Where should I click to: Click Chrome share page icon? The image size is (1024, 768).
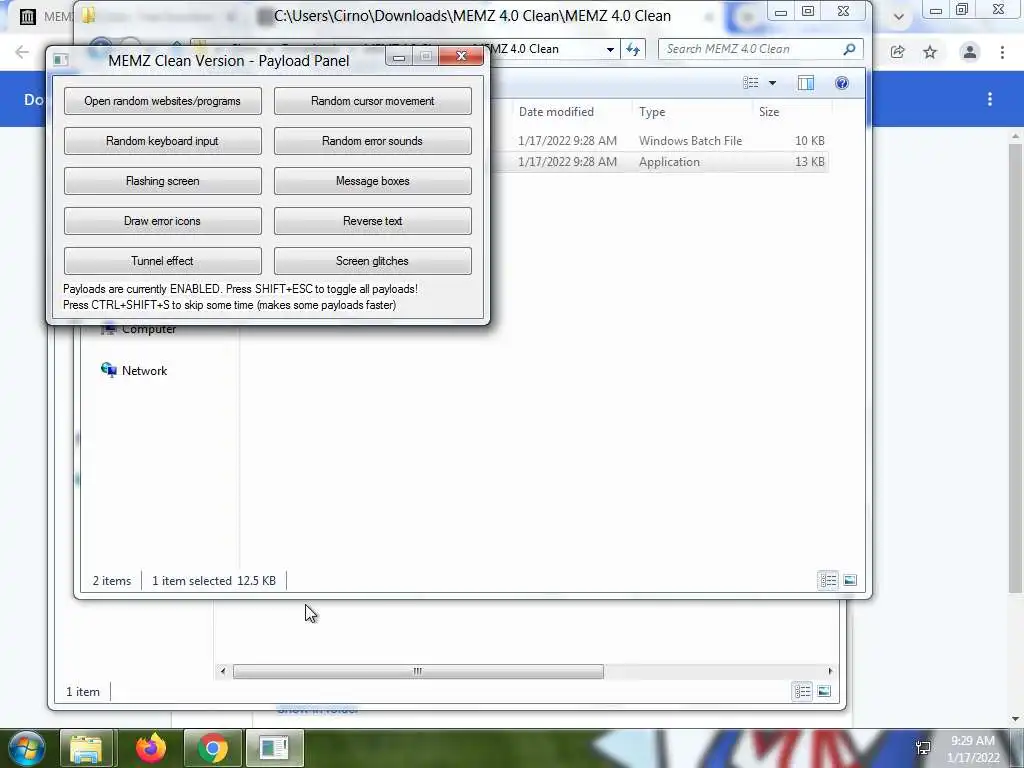point(897,52)
